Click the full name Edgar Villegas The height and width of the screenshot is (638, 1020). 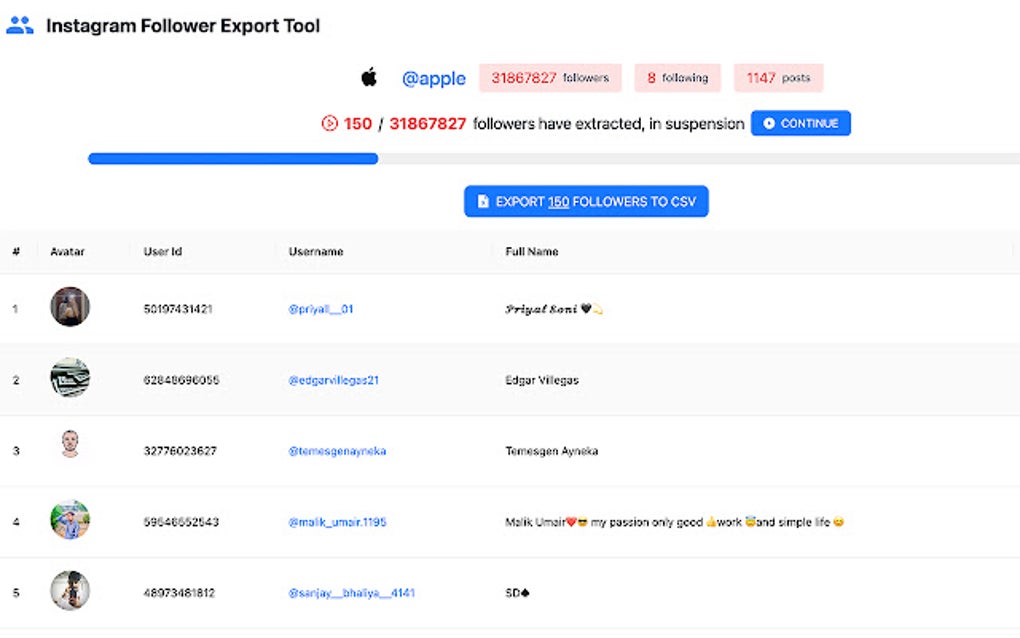(542, 380)
